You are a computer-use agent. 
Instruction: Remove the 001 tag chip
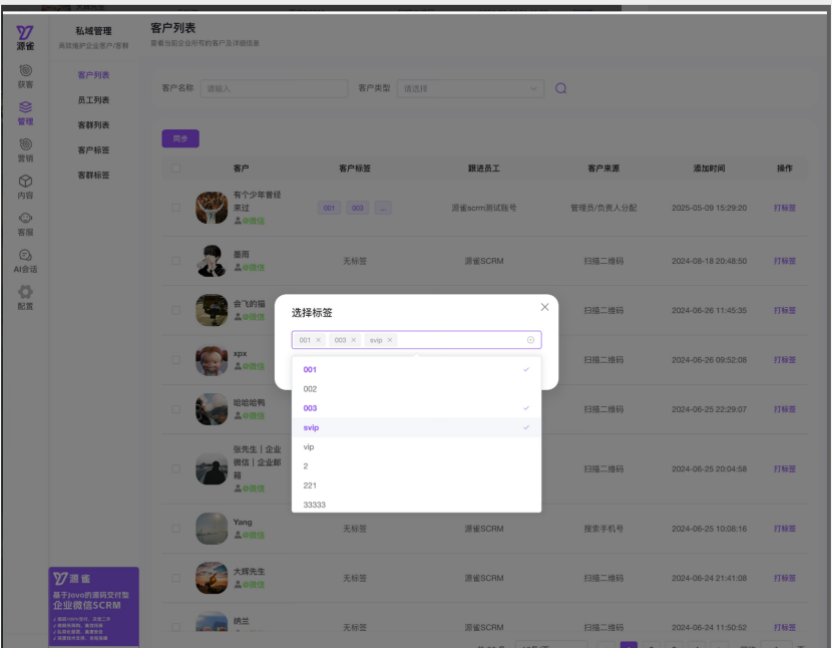point(318,340)
